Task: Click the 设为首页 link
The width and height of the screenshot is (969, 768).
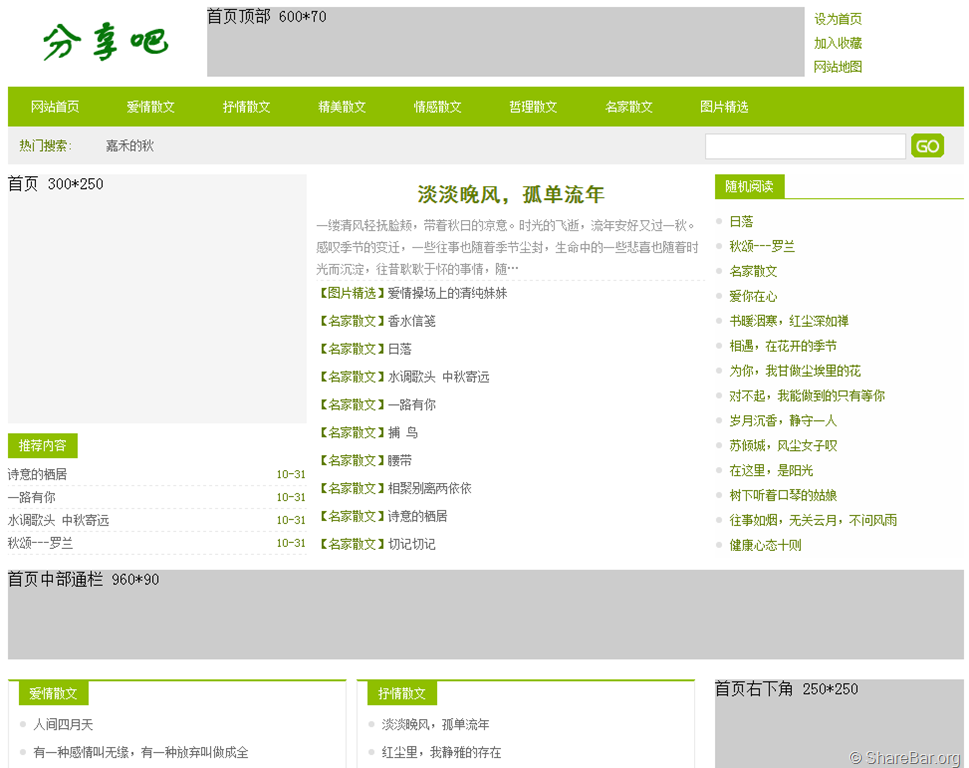Action: tap(837, 19)
